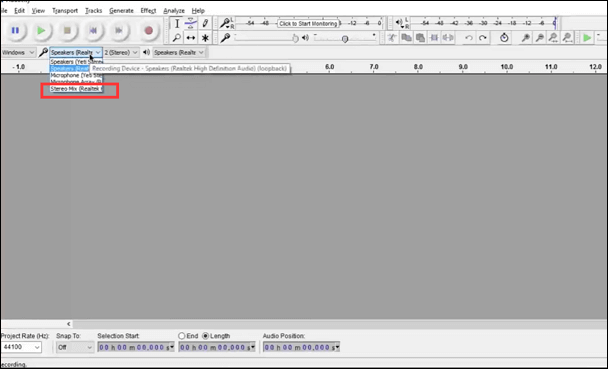The image size is (608, 369).
Task: Open Audio Position time format arrow
Action: point(337,347)
